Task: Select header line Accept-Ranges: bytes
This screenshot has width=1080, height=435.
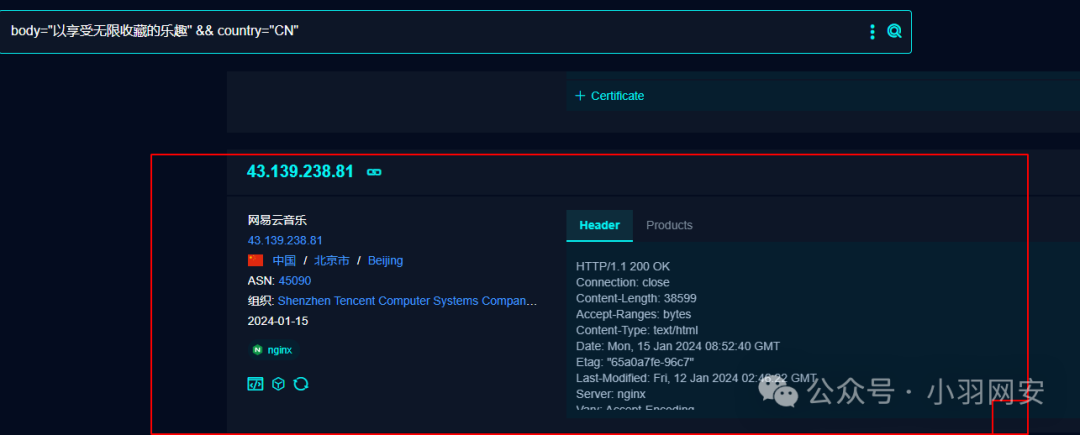Action: click(x=633, y=314)
